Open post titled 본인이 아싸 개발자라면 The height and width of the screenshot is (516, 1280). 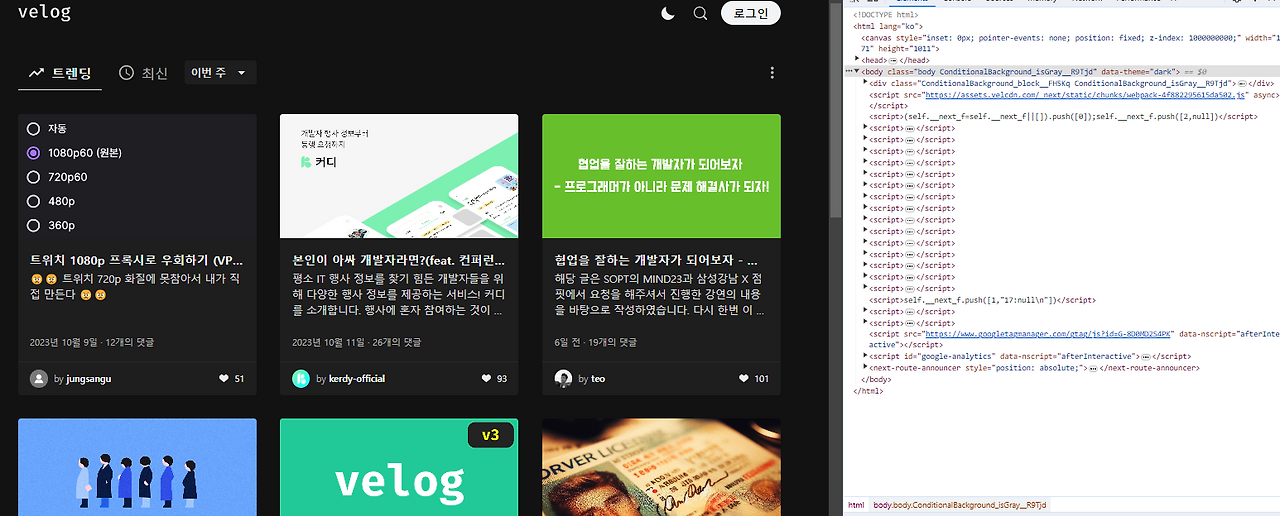coord(399,258)
